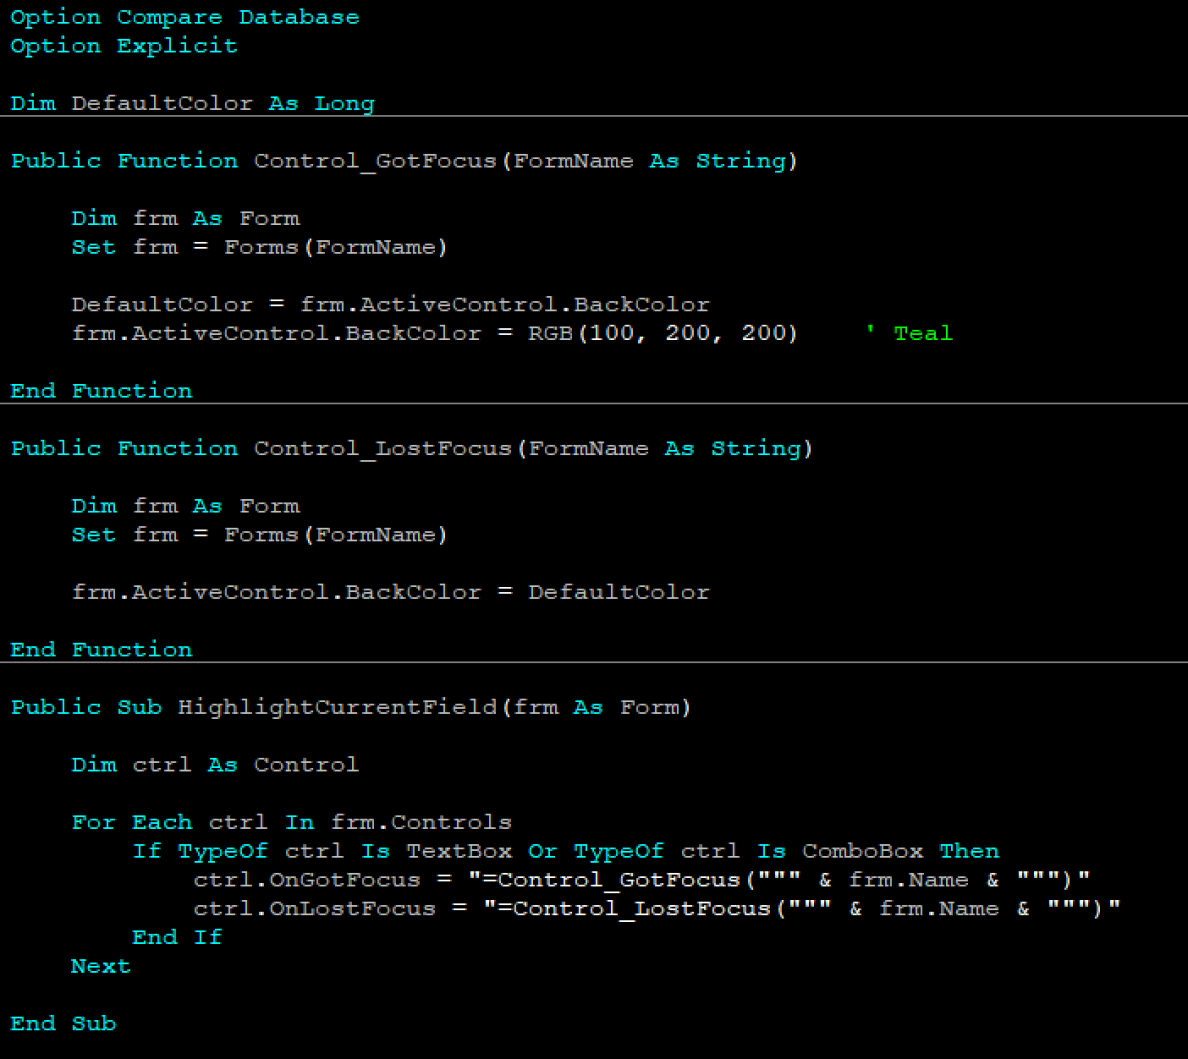Image resolution: width=1188 pixels, height=1059 pixels.
Task: Click the DefaultColor variable declaration
Action: click(x=192, y=104)
